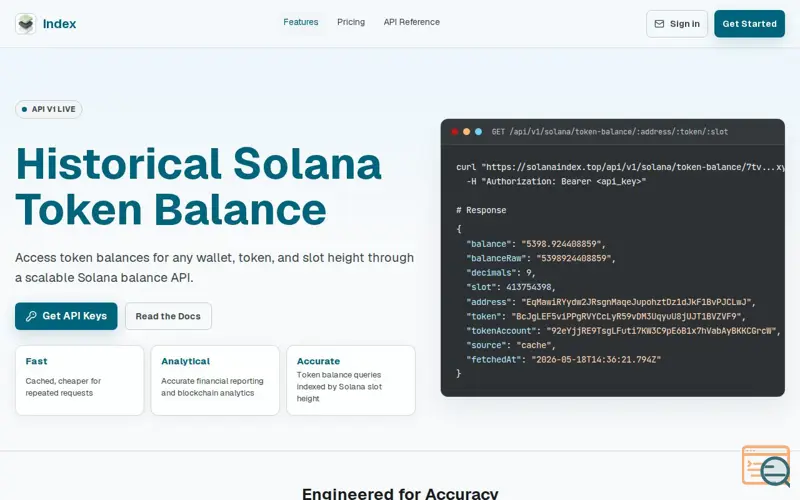The width and height of the screenshot is (800, 500).
Task: Click the "balanceRaw" line
Action: (x=541, y=258)
